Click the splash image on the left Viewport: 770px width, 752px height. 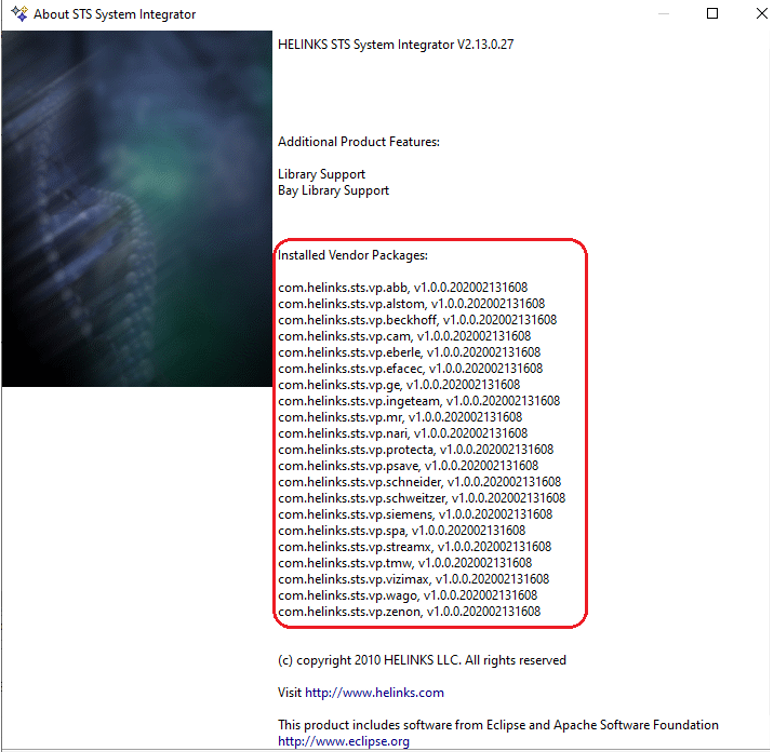click(137, 208)
